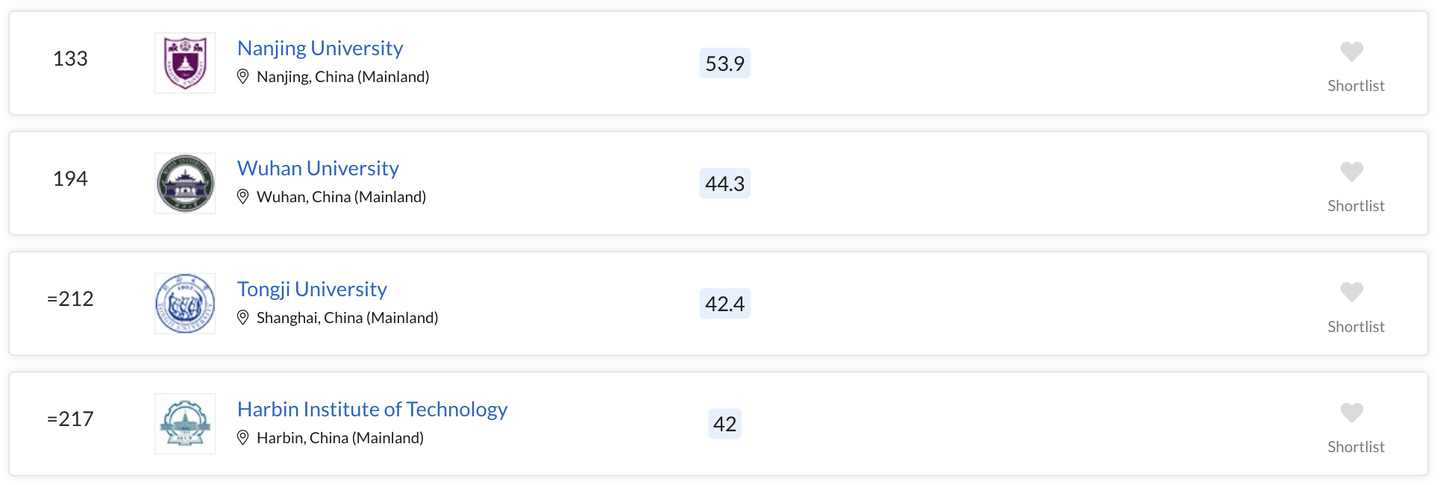Click the rank number 133
Screen dimensions: 1440x485
pyautogui.click(x=70, y=59)
